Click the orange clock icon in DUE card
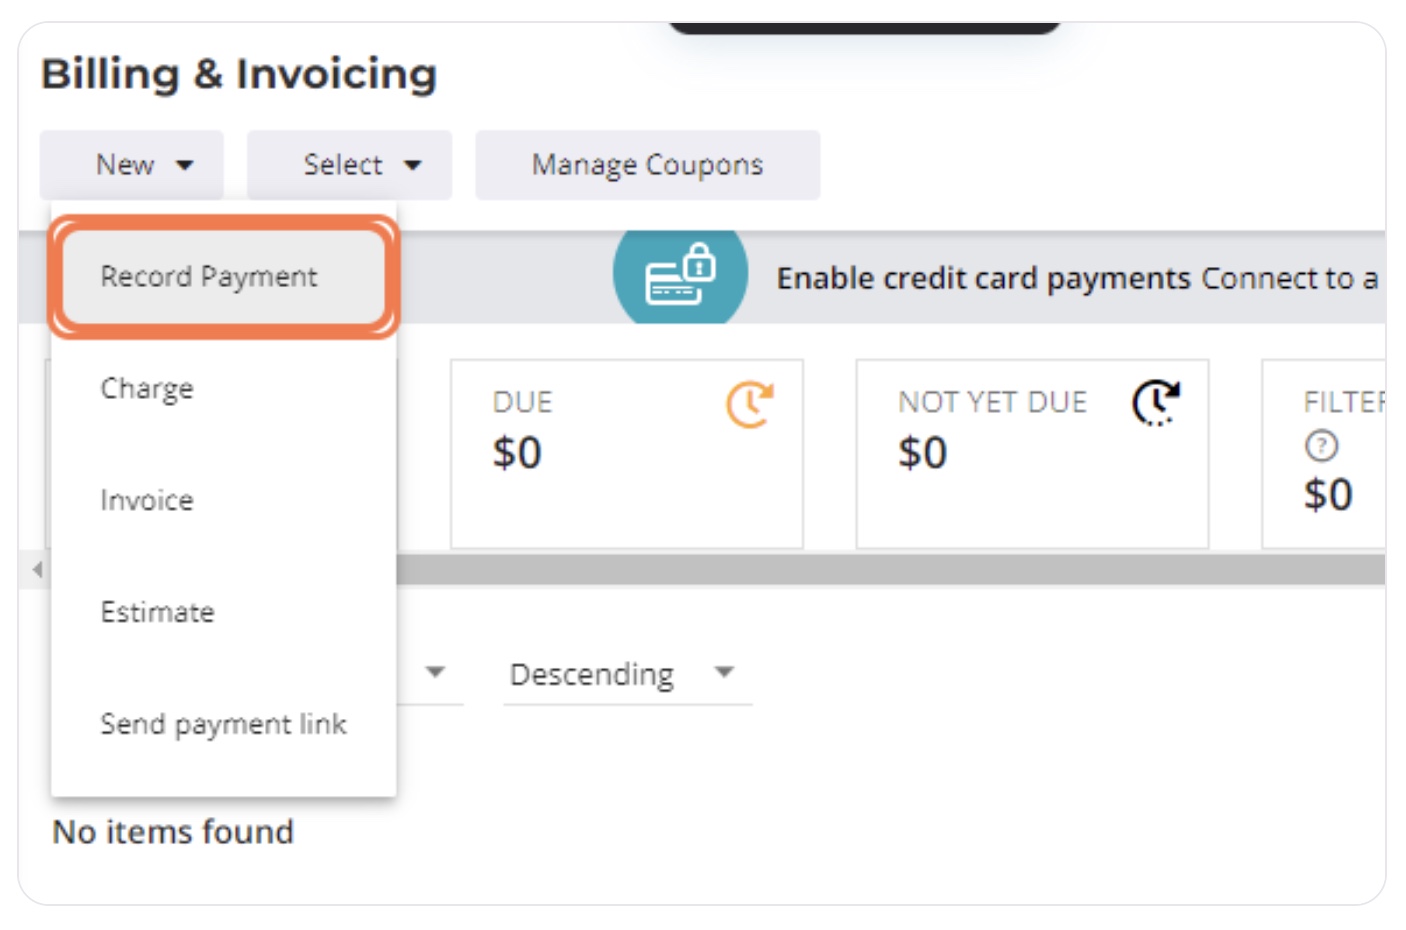The image size is (1406, 930). click(749, 404)
